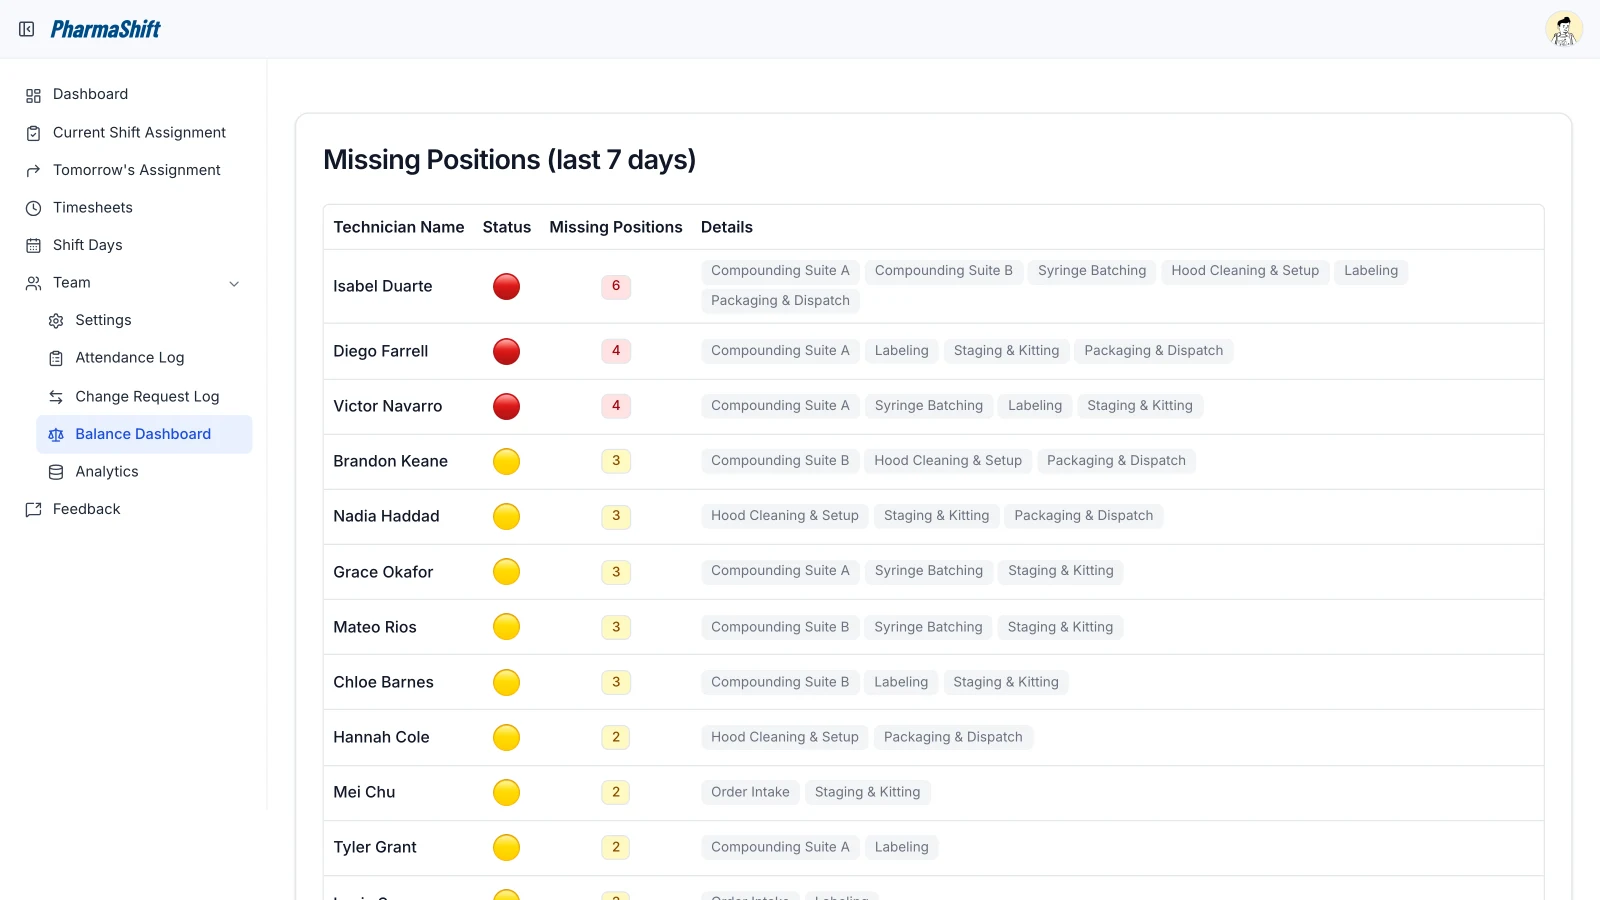Image resolution: width=1600 pixels, height=900 pixels.
Task: Click the Team people icon
Action: click(x=33, y=283)
